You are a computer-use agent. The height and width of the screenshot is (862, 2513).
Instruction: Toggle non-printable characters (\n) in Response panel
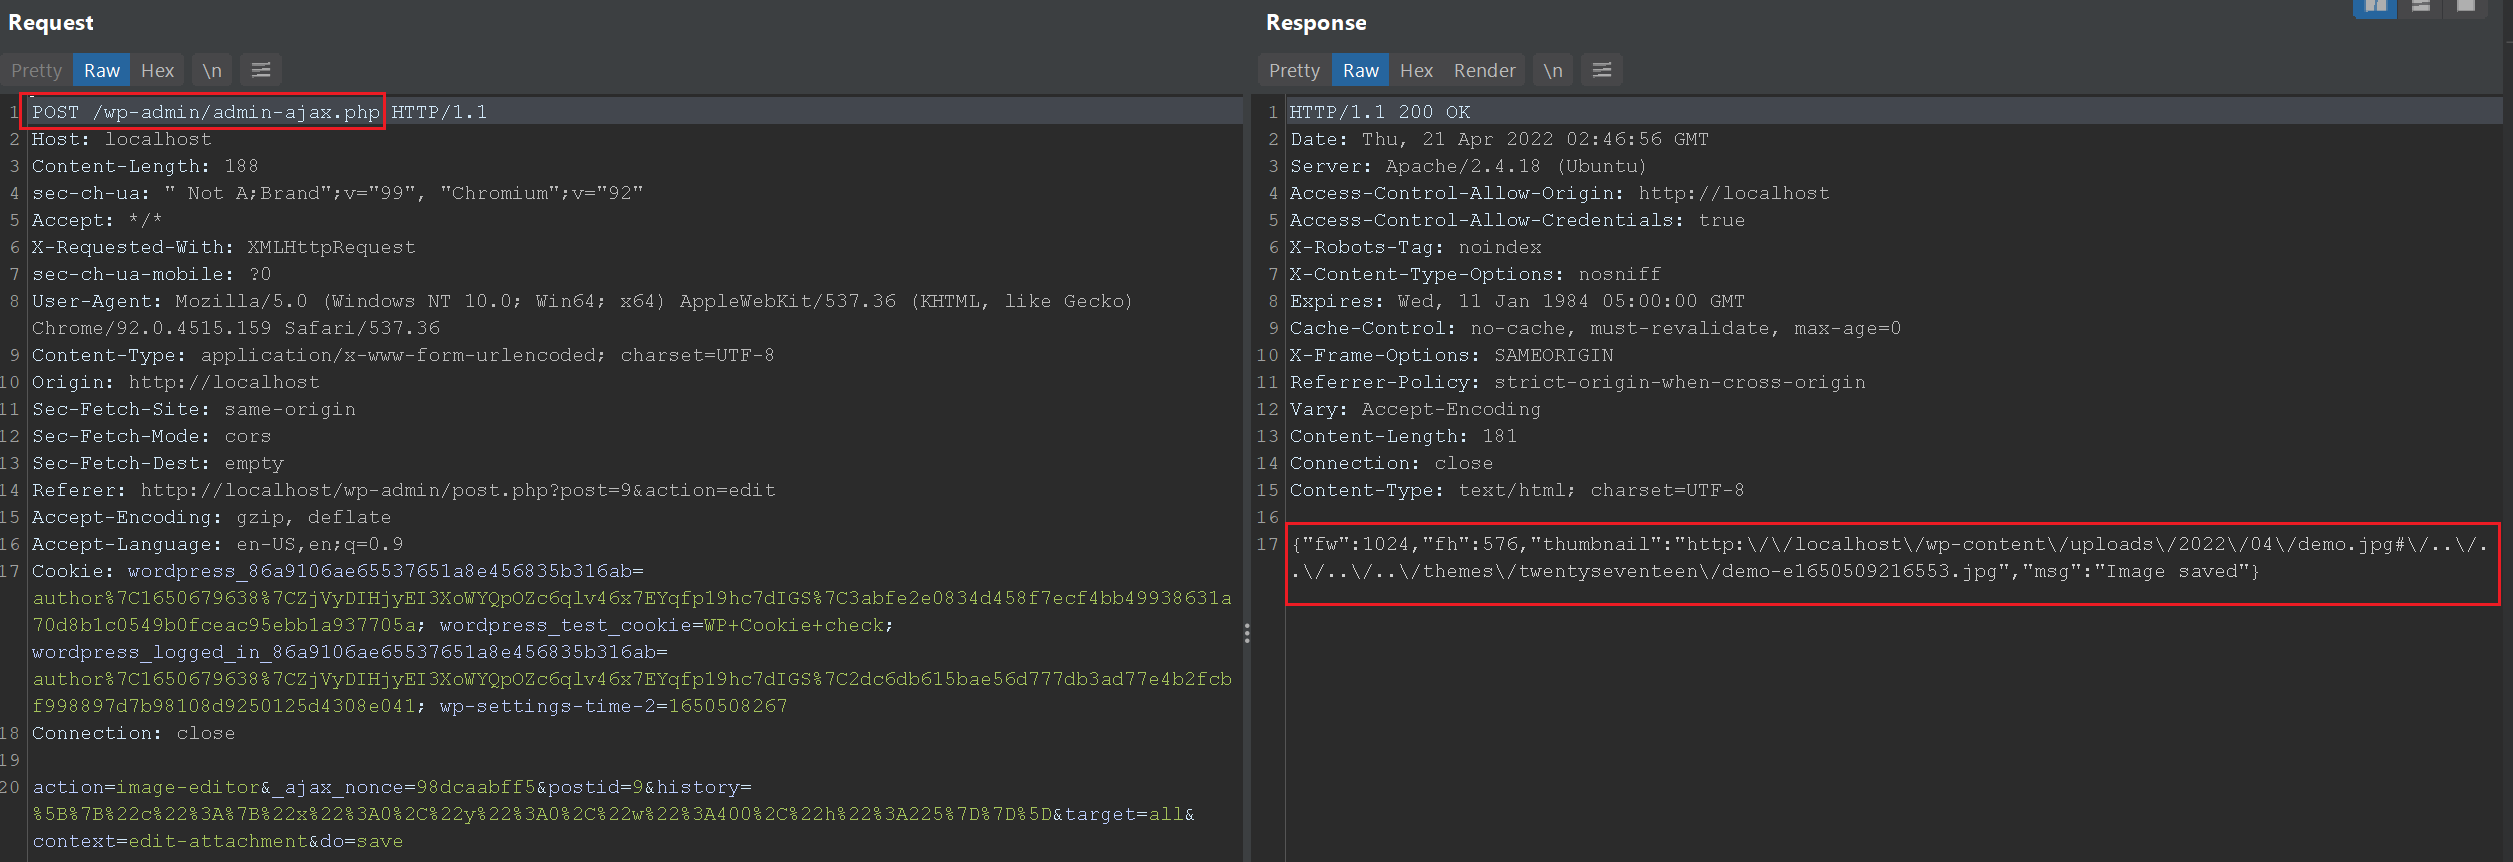pyautogui.click(x=1553, y=70)
